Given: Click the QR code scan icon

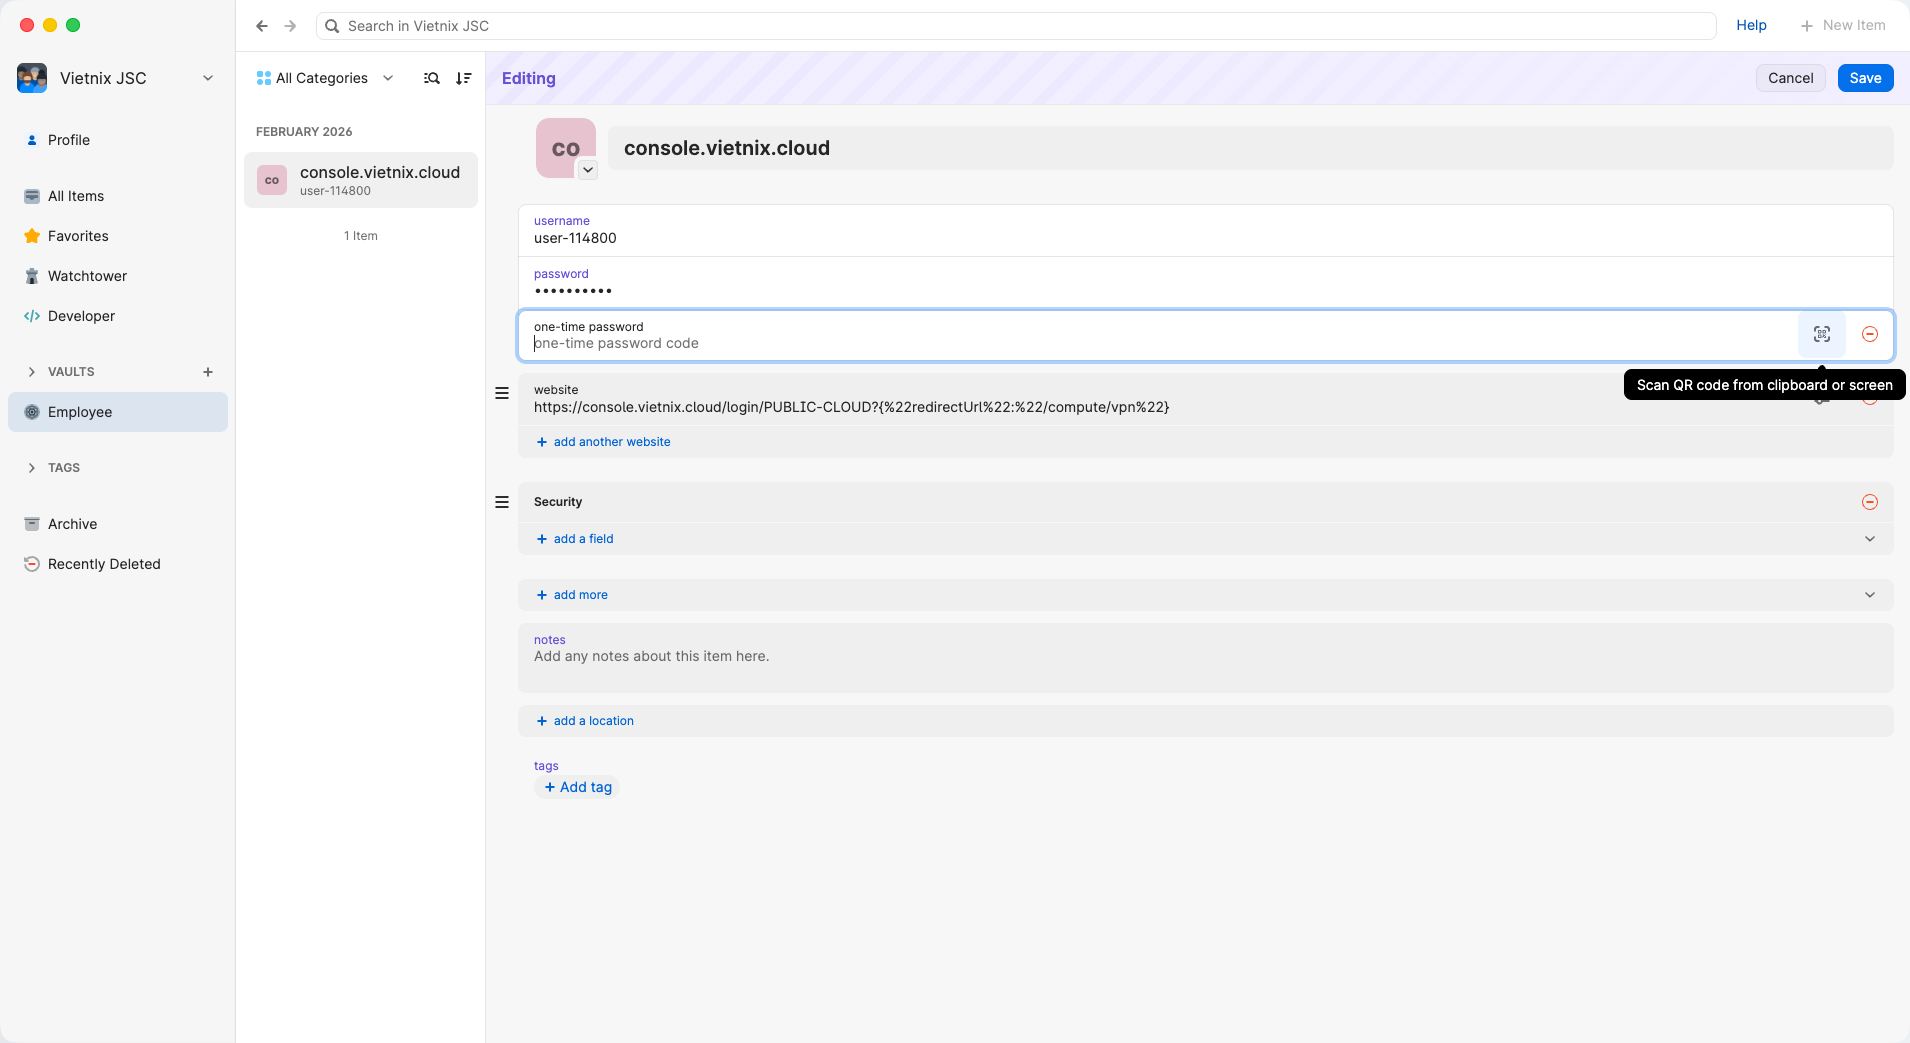Looking at the screenshot, I should pos(1821,335).
